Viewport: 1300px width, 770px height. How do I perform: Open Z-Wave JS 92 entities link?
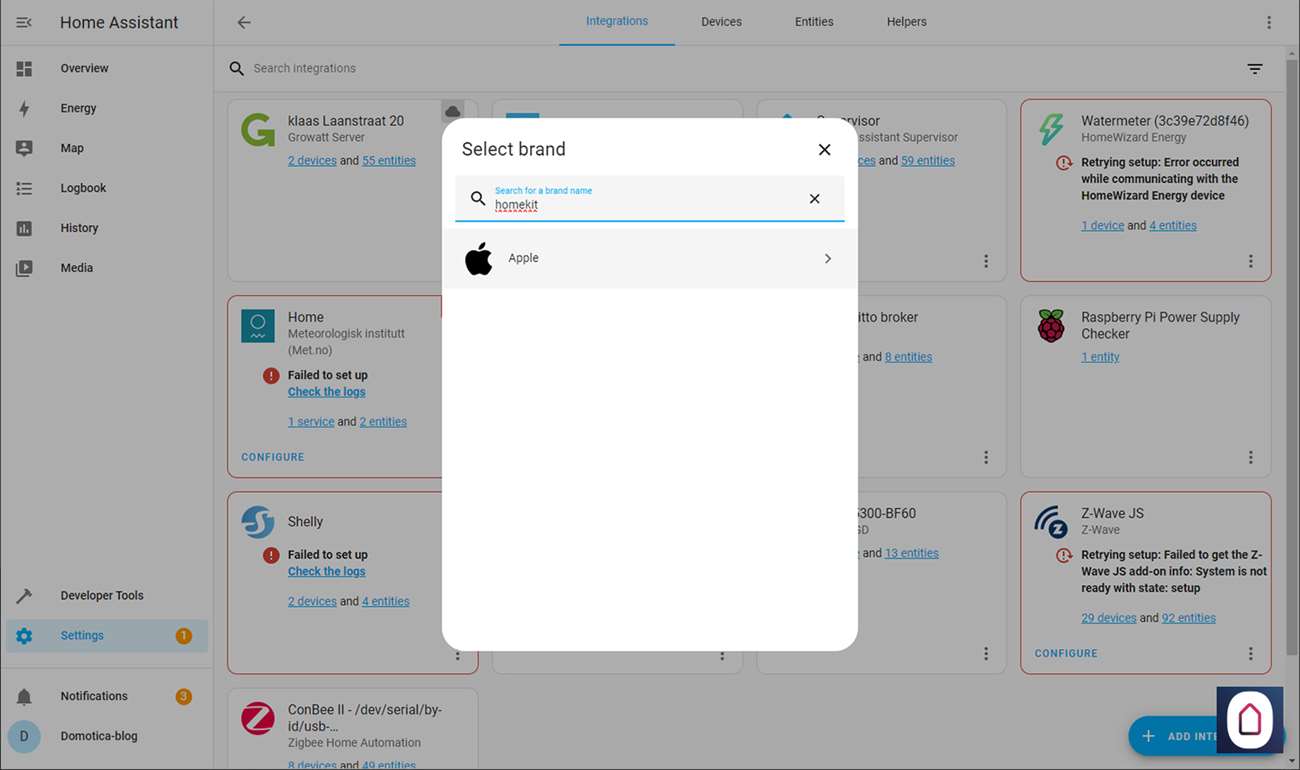1189,618
